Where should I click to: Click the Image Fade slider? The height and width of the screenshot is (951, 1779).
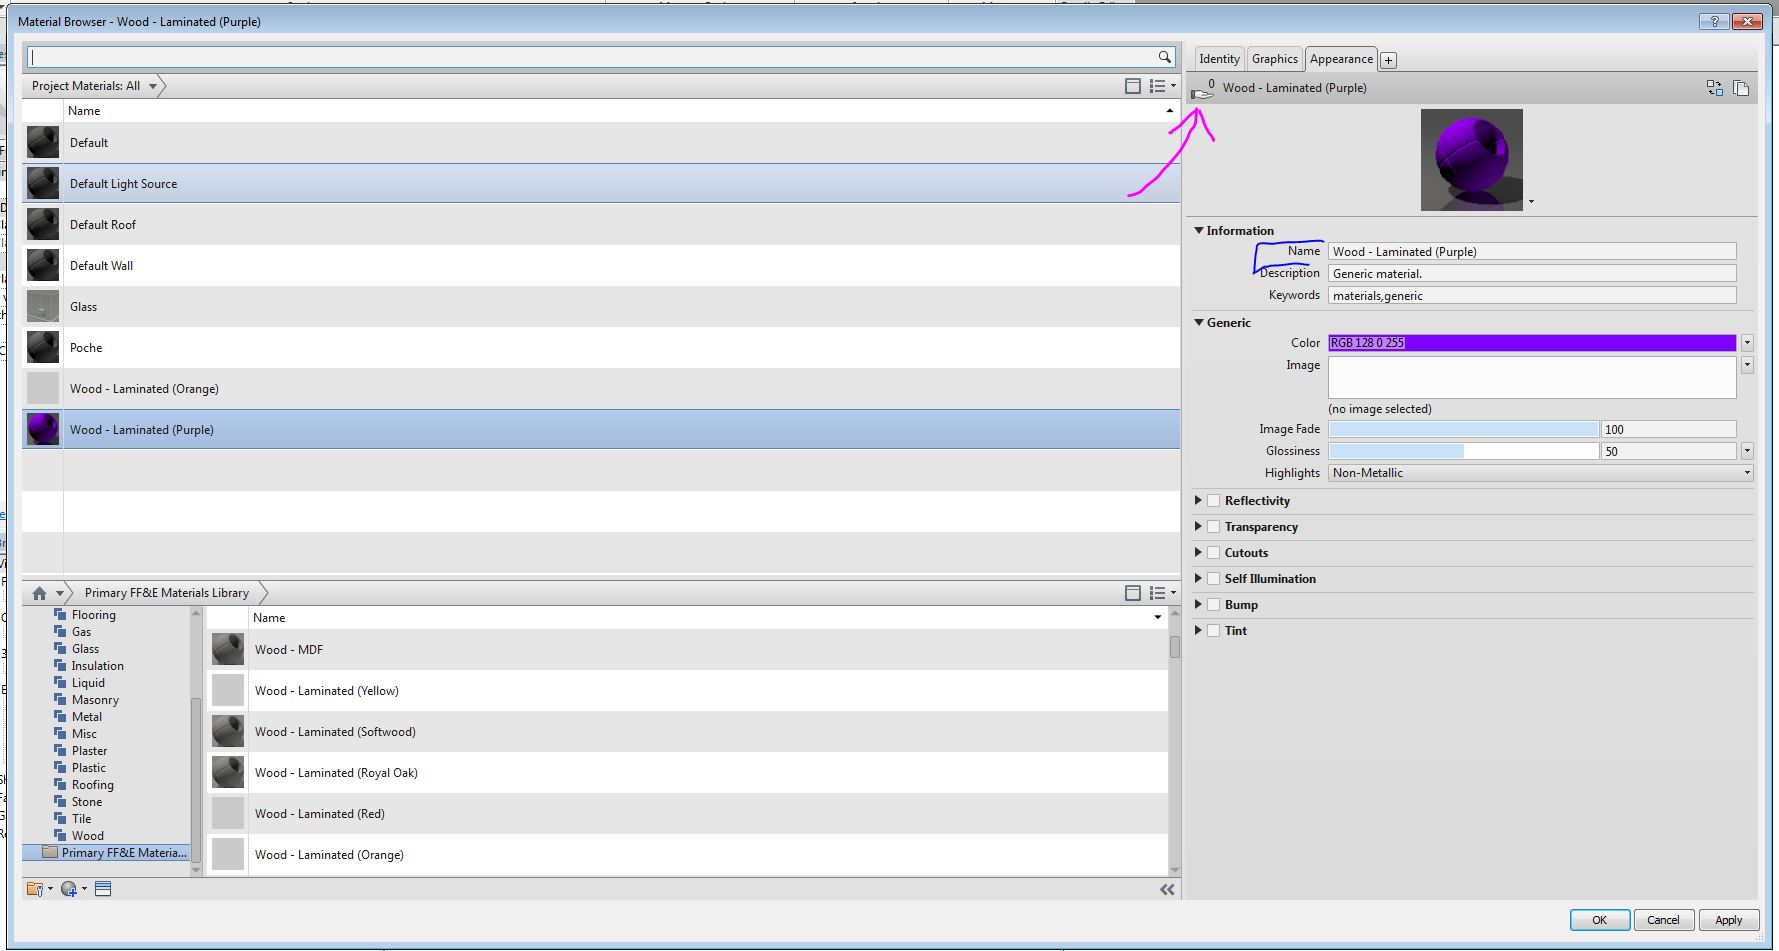coord(1464,429)
